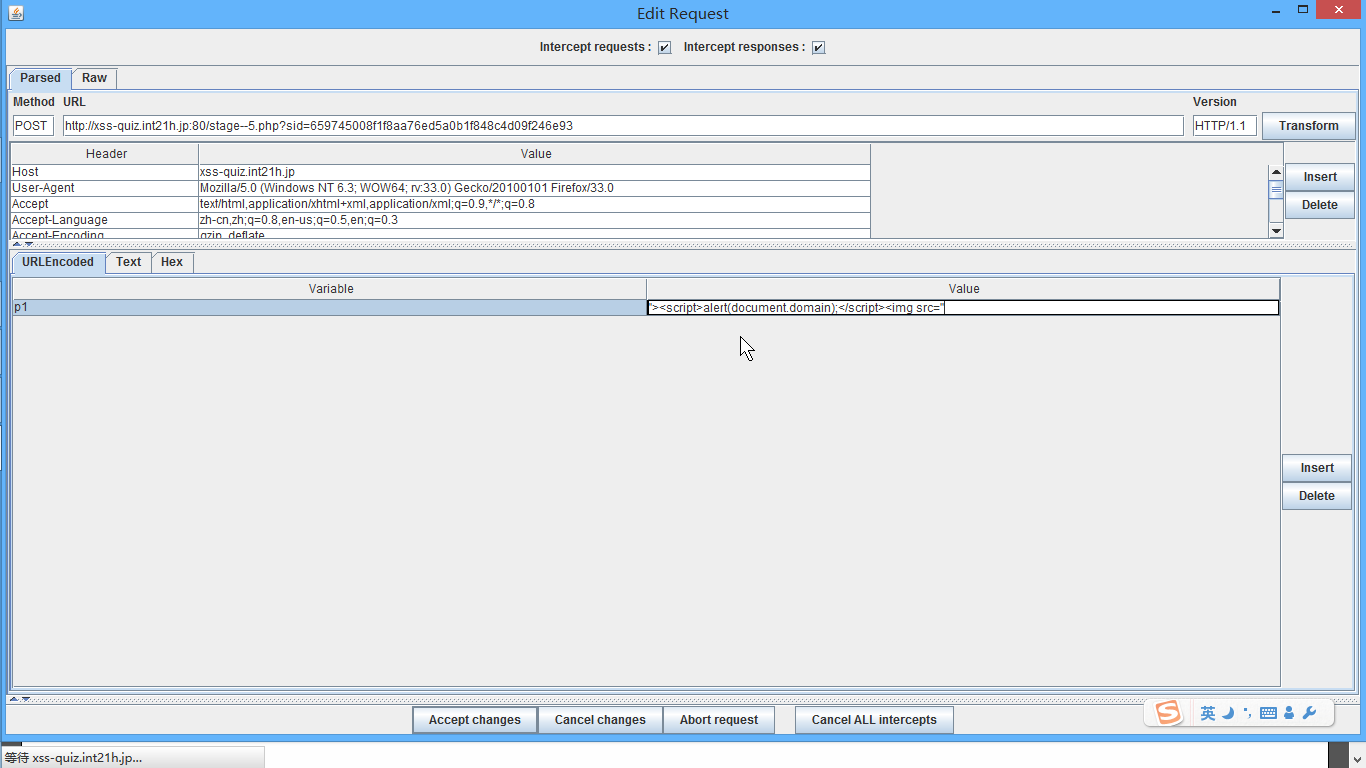Click the headers scrollbar up arrow

pos(1276,172)
